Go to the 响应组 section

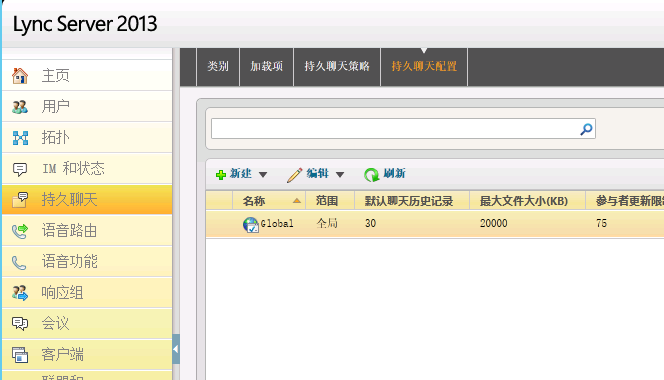[87, 293]
